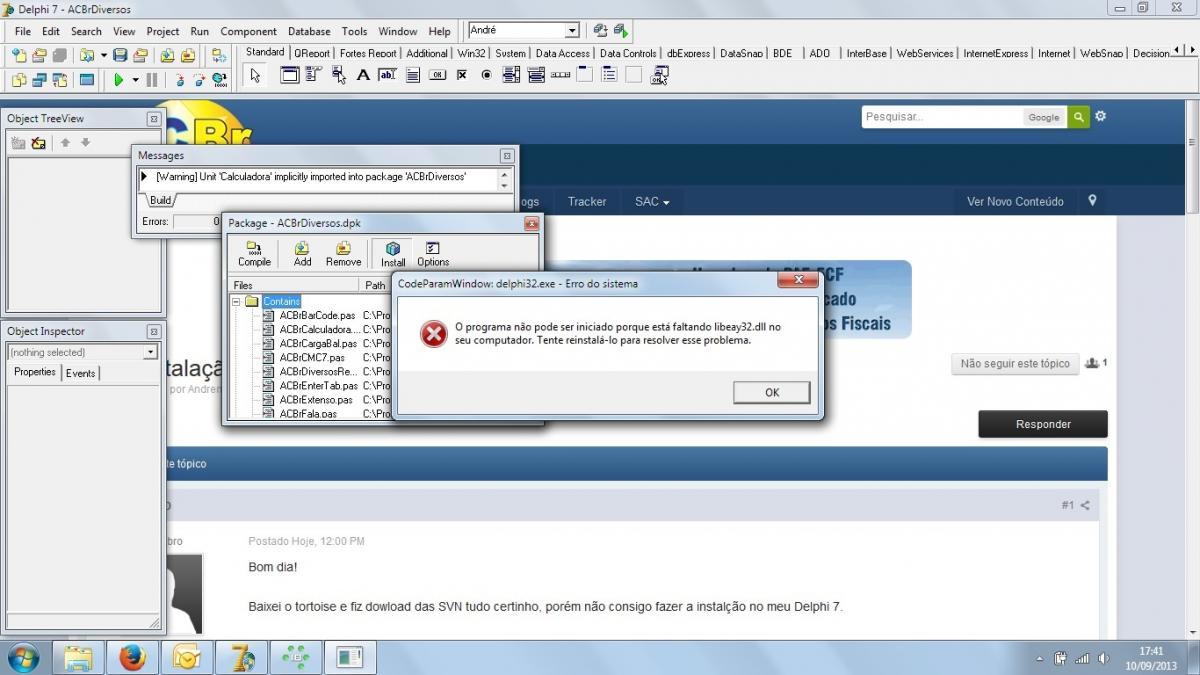Select the Contains folder in package tree
Image resolution: width=1200 pixels, height=675 pixels.
pos(281,301)
